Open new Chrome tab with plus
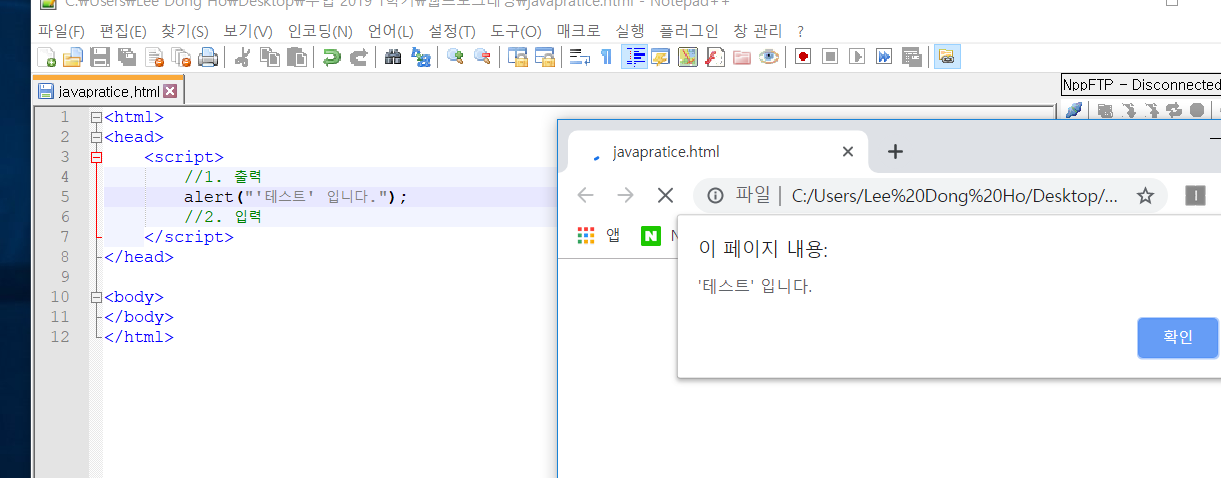Viewport: 1221px width, 478px height. (x=895, y=152)
